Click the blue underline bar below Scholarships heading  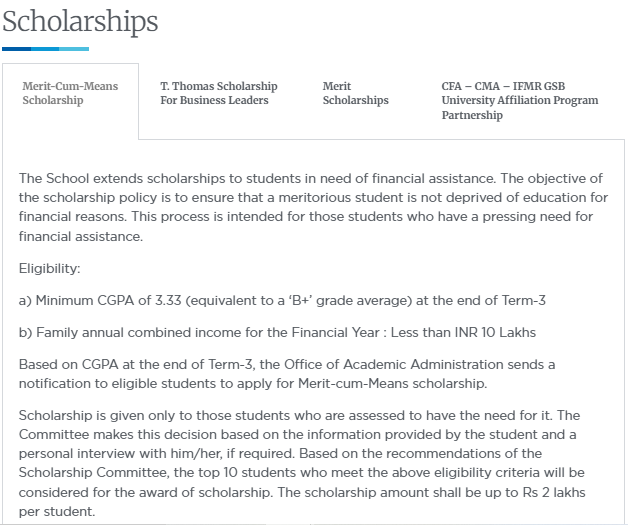click(x=45, y=48)
